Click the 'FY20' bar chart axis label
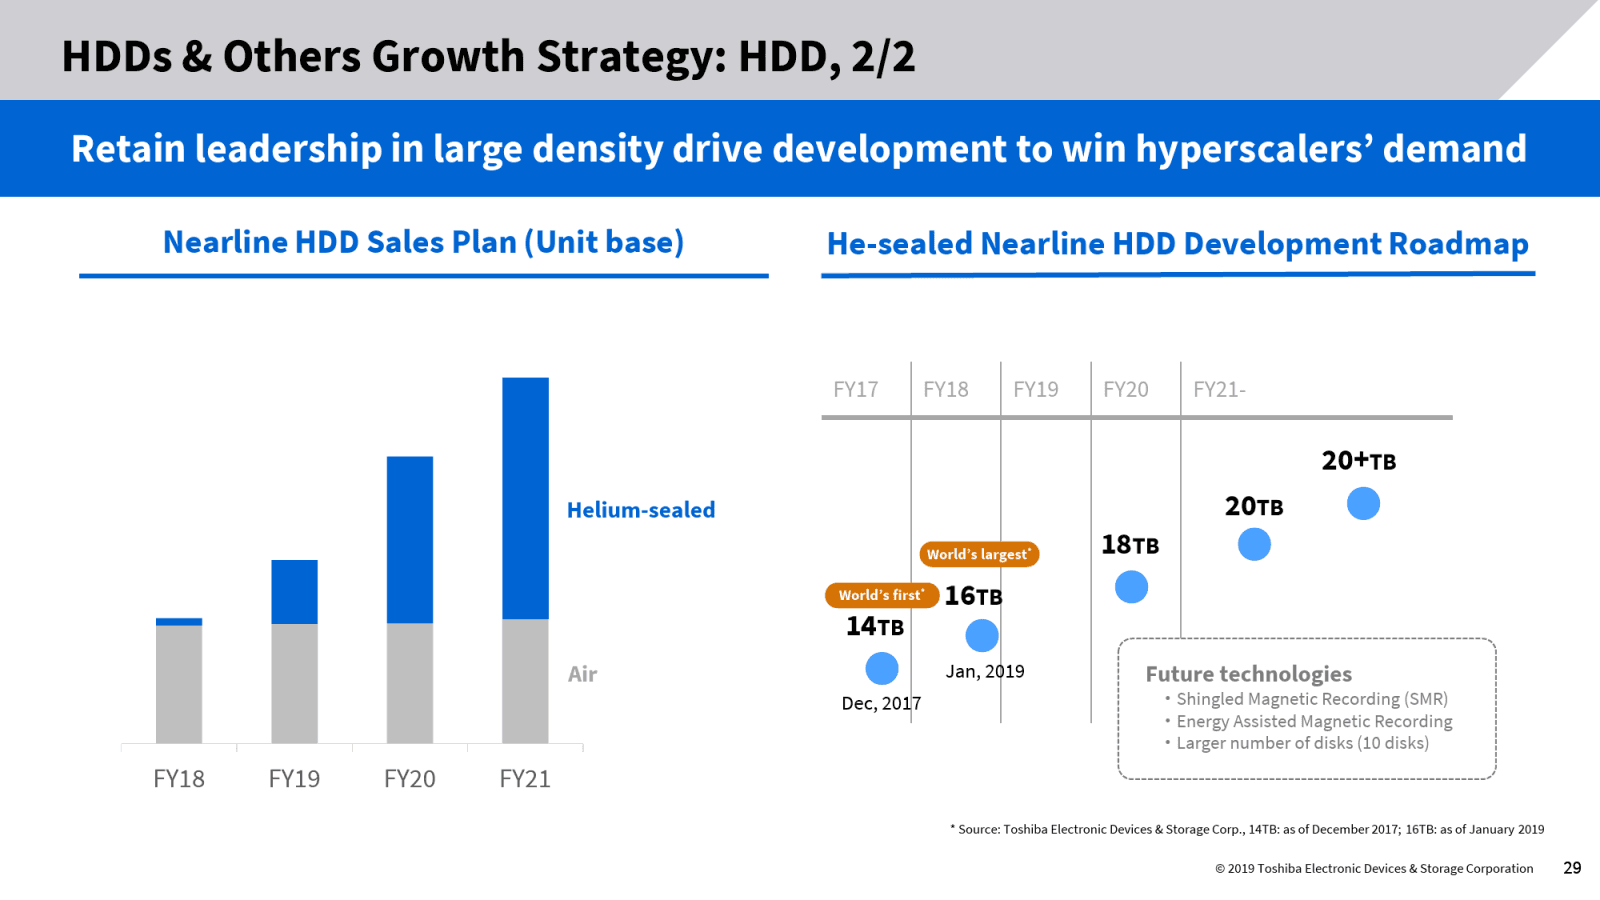Screen dimensions: 1600x900 (x=410, y=779)
